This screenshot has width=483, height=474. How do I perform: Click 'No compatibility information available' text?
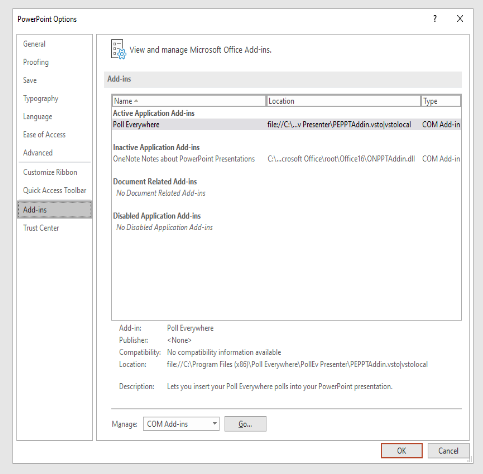(x=224, y=352)
